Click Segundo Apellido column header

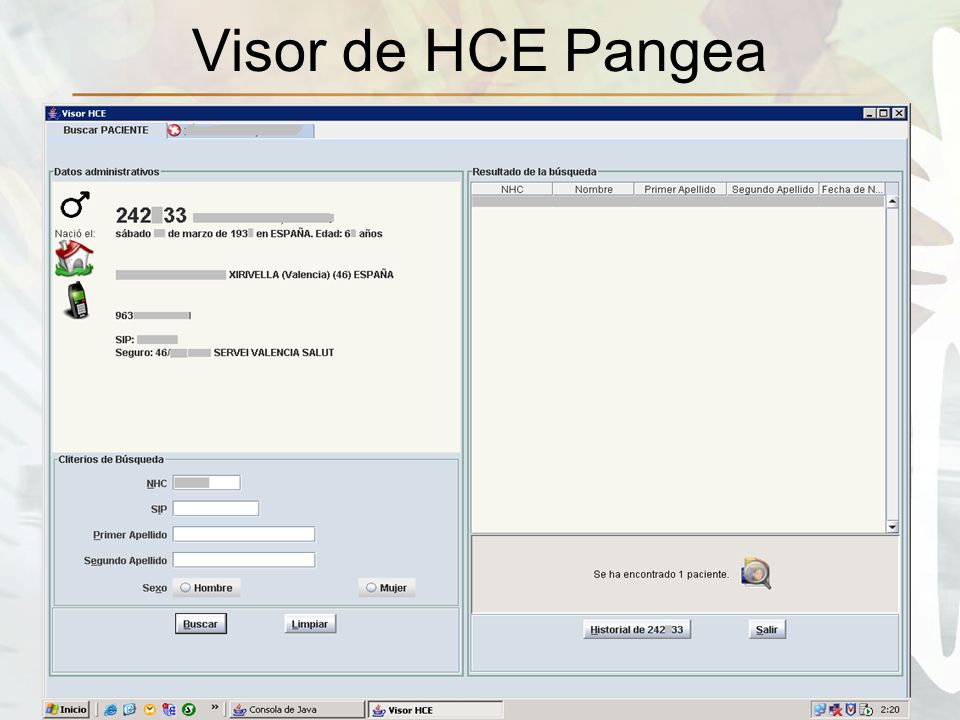click(773, 189)
